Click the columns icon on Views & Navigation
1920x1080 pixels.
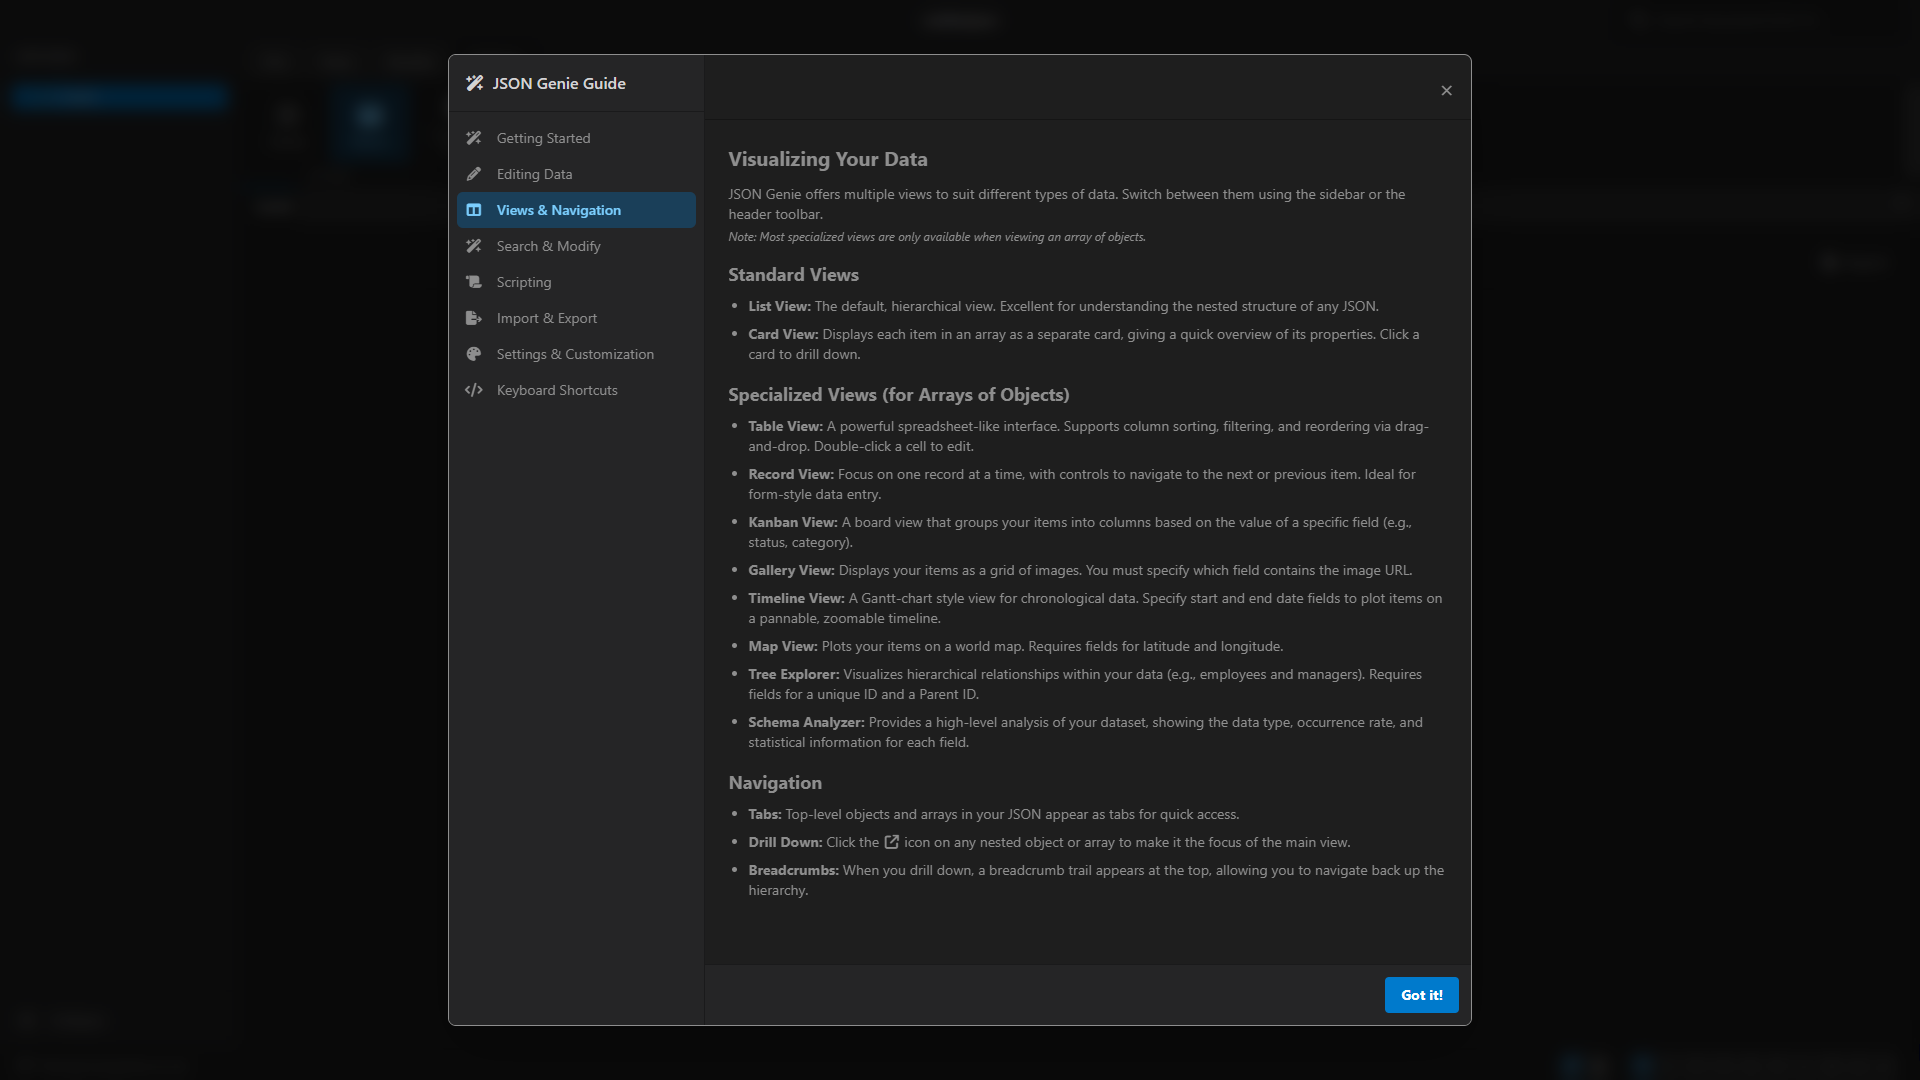pos(475,210)
